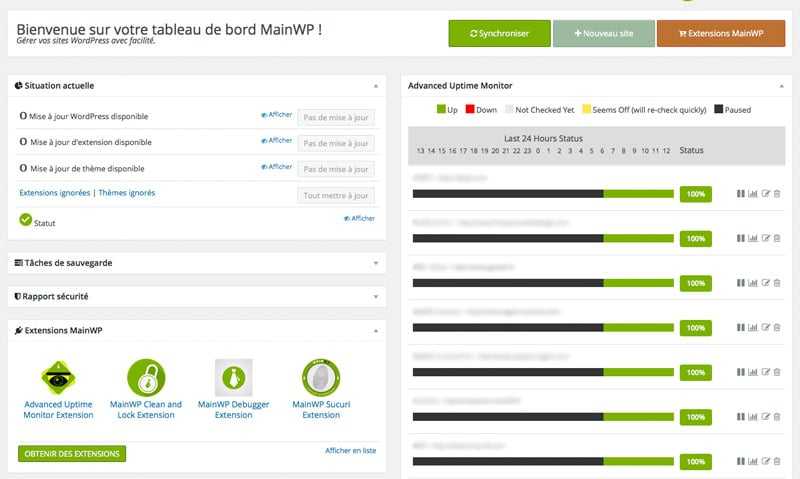
Task: Click the Tout mettre à jour button
Action: tap(336, 195)
